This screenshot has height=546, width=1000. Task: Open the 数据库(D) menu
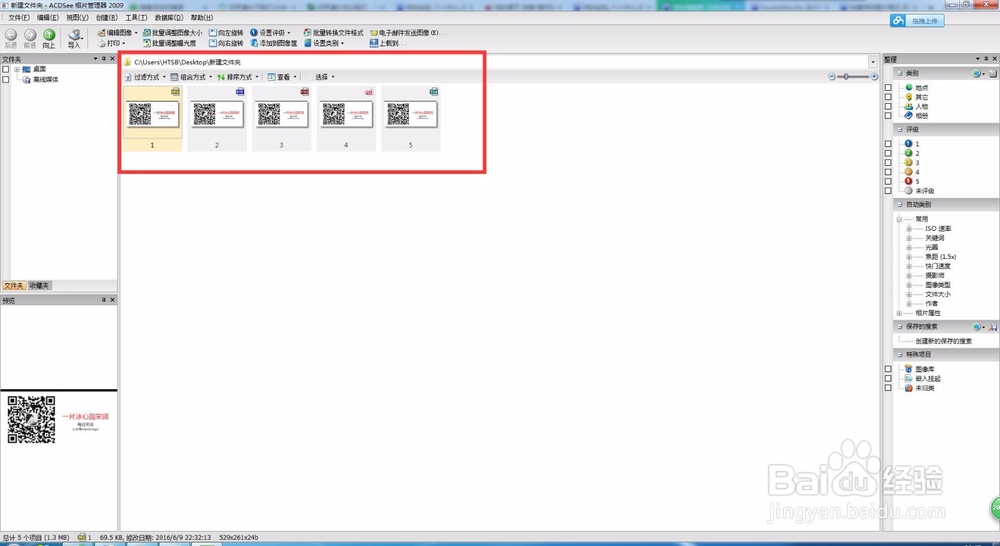click(x=169, y=18)
